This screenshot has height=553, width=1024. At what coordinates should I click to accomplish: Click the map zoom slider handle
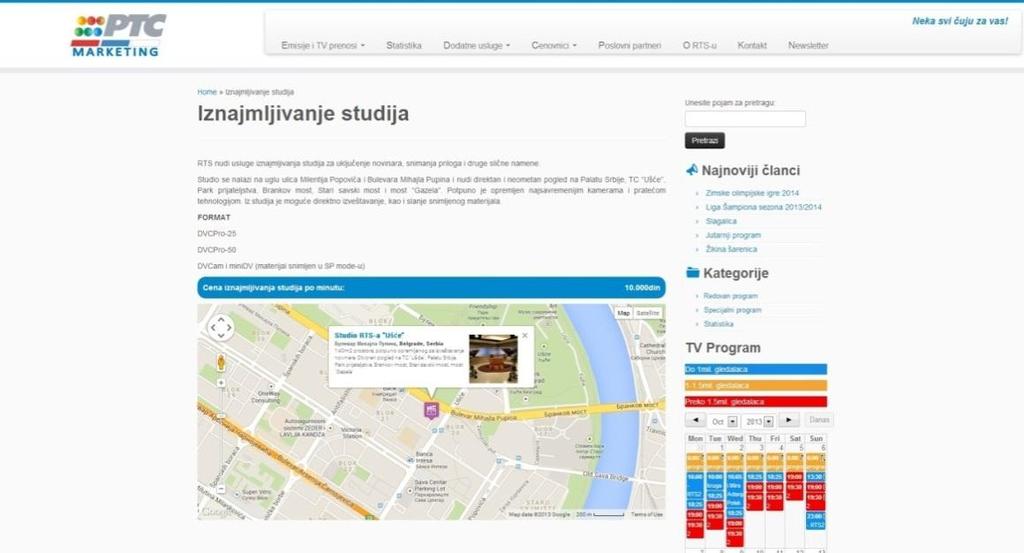221,415
